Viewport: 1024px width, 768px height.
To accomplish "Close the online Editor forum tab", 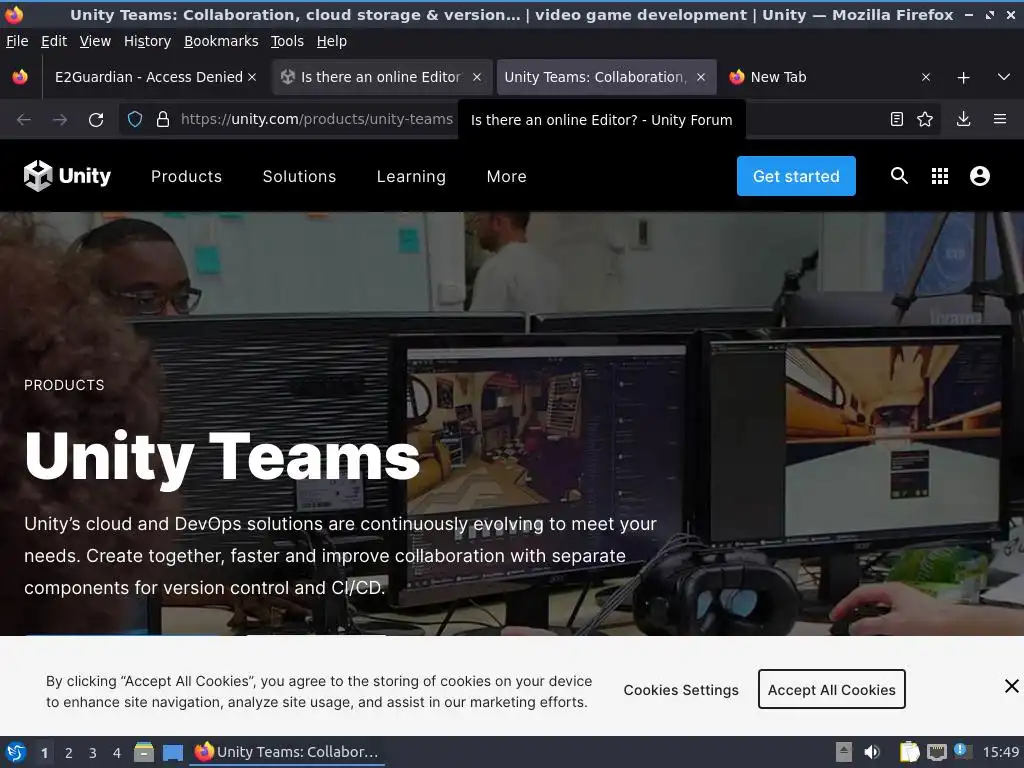I will pyautogui.click(x=477, y=77).
